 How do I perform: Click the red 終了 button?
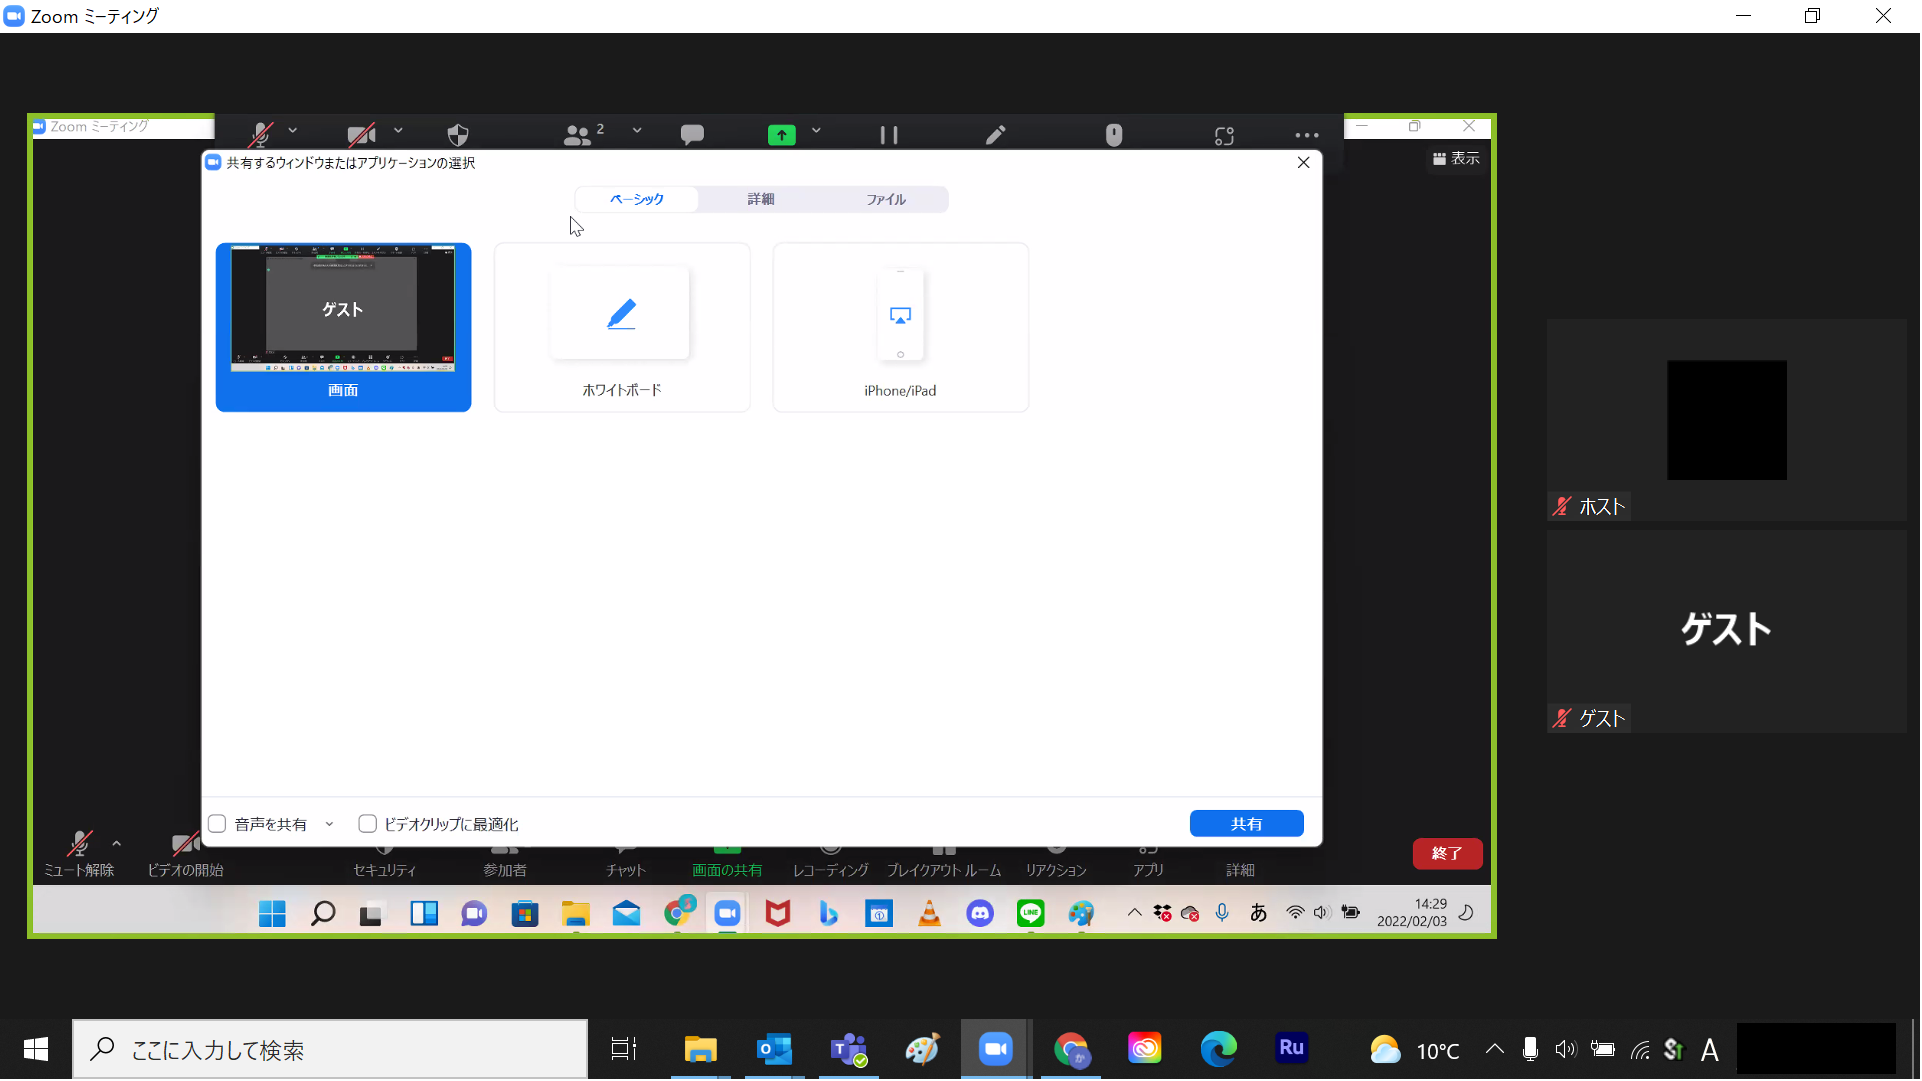[x=1446, y=853]
